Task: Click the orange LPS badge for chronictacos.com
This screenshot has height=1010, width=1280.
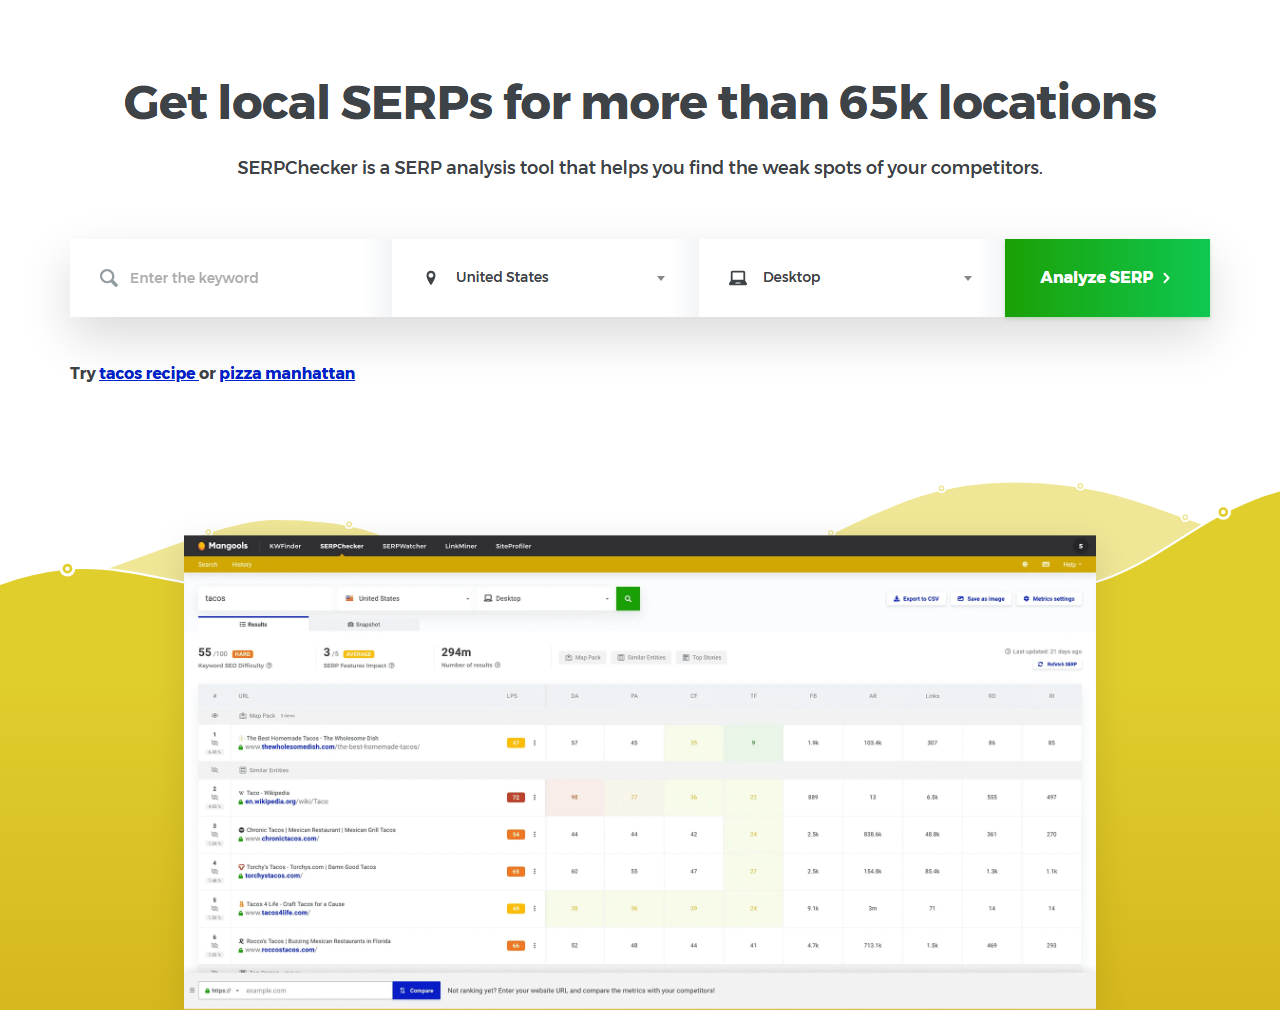Action: pyautogui.click(x=516, y=834)
